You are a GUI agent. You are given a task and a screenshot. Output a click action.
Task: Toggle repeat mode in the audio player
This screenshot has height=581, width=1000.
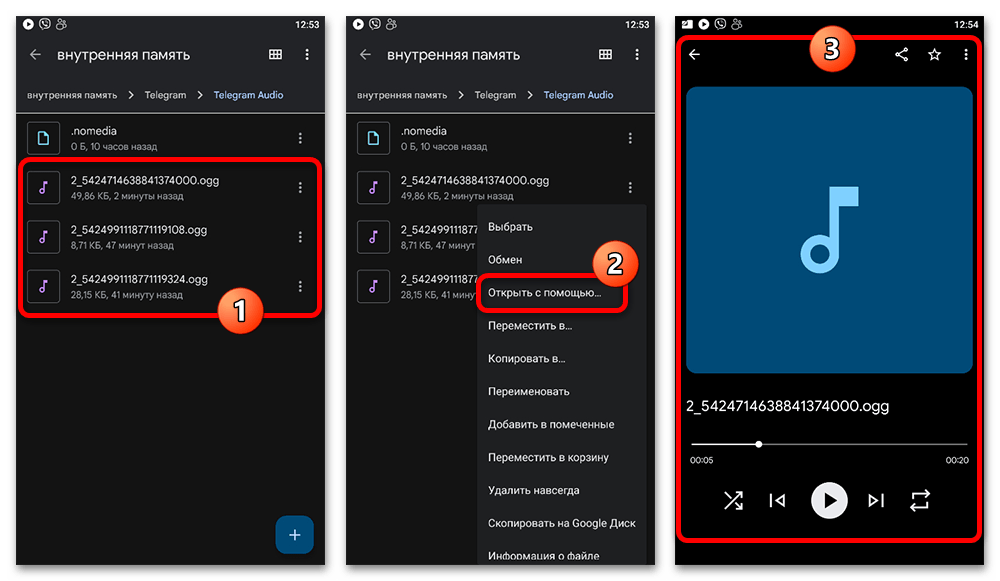(920, 501)
